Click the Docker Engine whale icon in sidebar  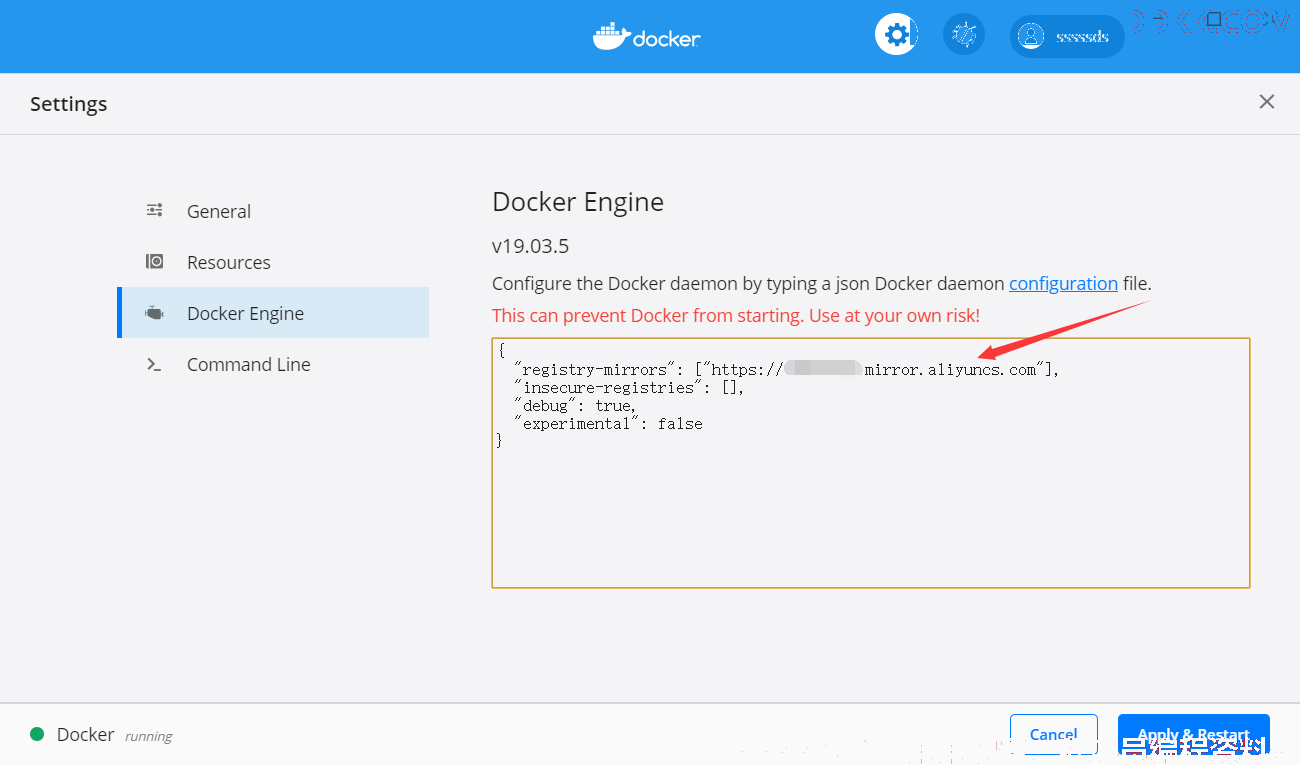pos(155,313)
